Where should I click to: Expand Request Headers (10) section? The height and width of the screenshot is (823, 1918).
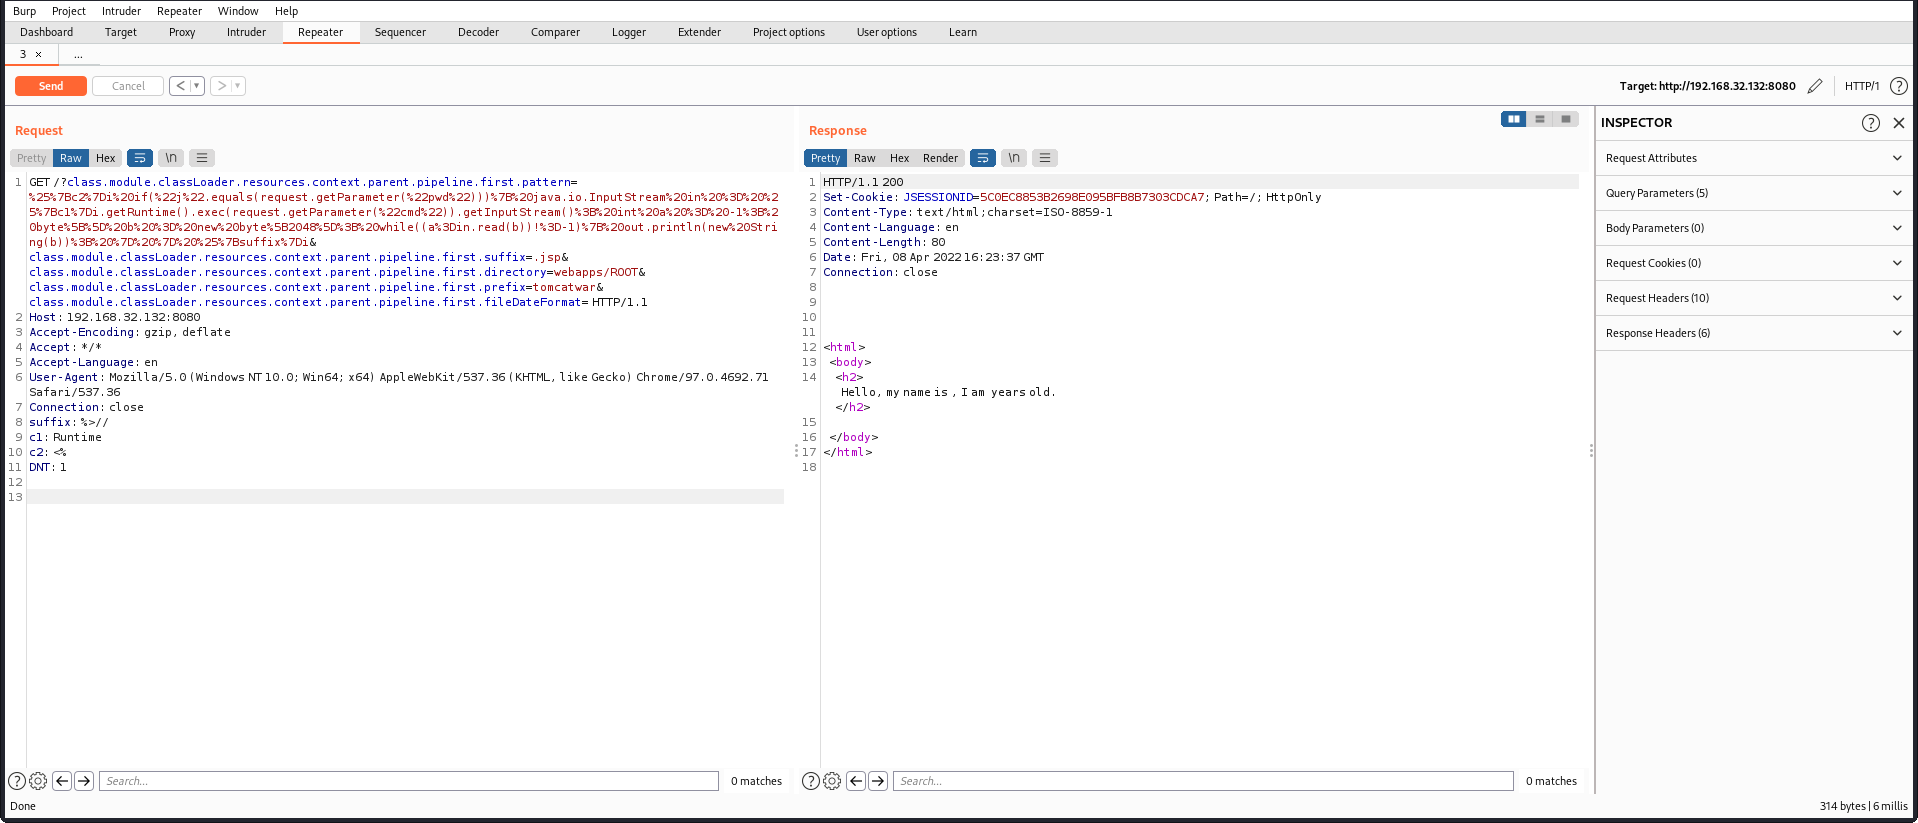click(1754, 298)
